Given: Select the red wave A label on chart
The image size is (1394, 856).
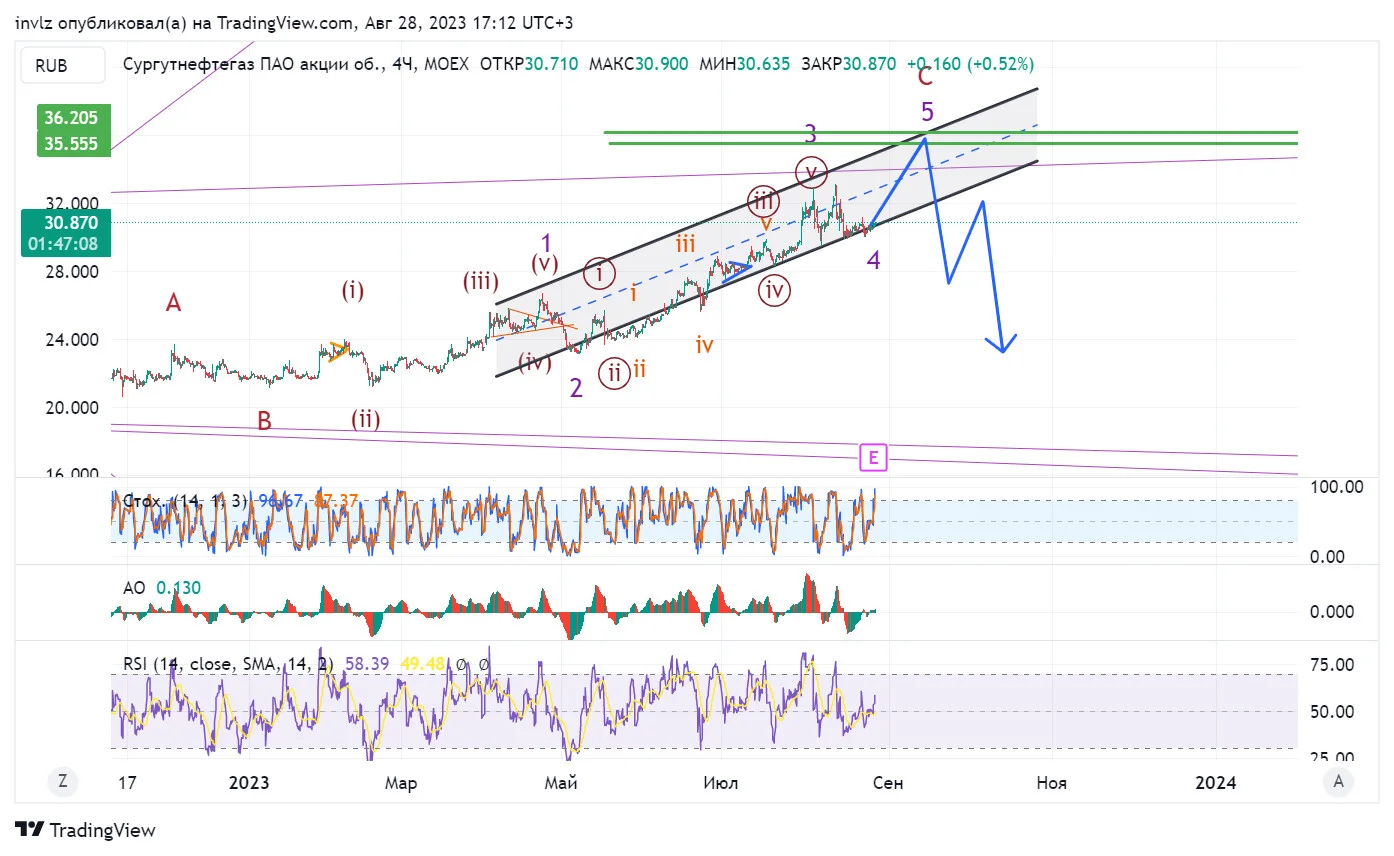Looking at the screenshot, I should point(173,303).
